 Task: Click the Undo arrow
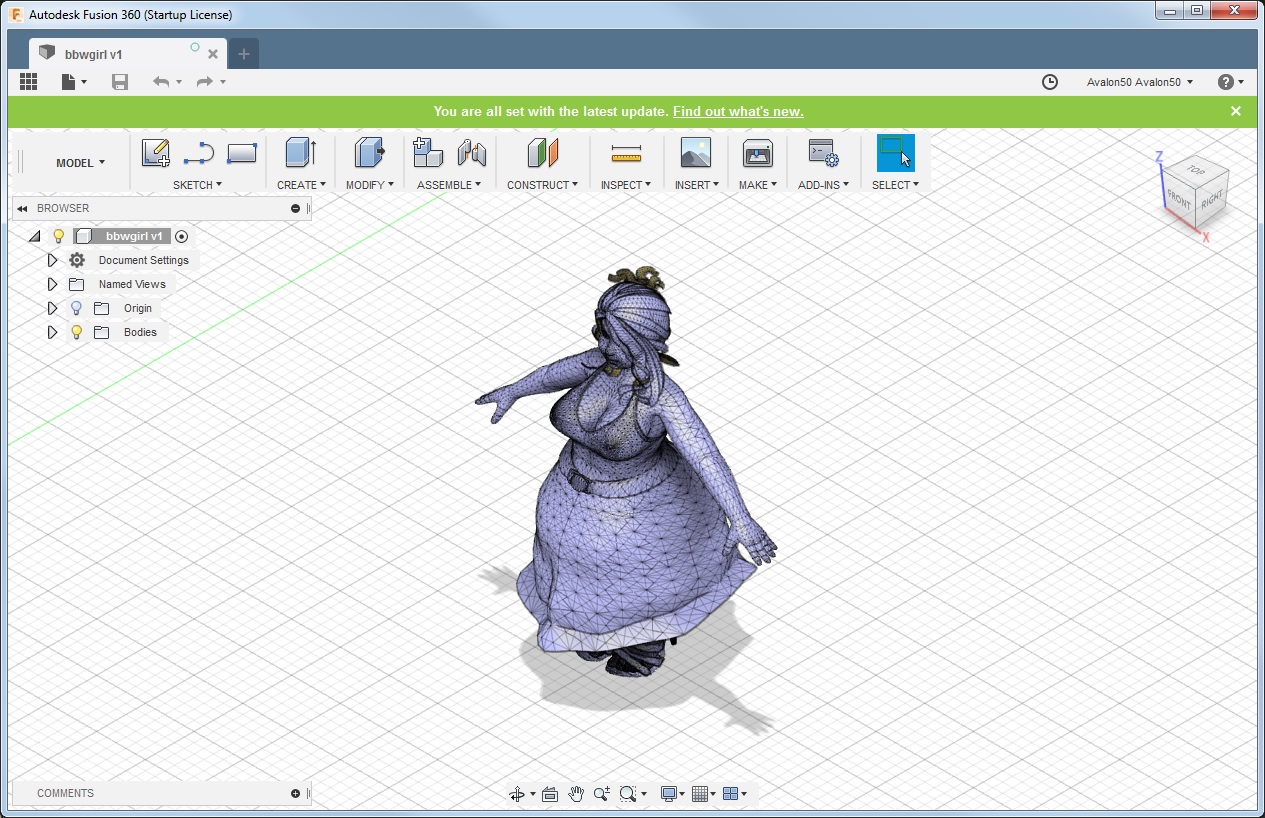[161, 82]
